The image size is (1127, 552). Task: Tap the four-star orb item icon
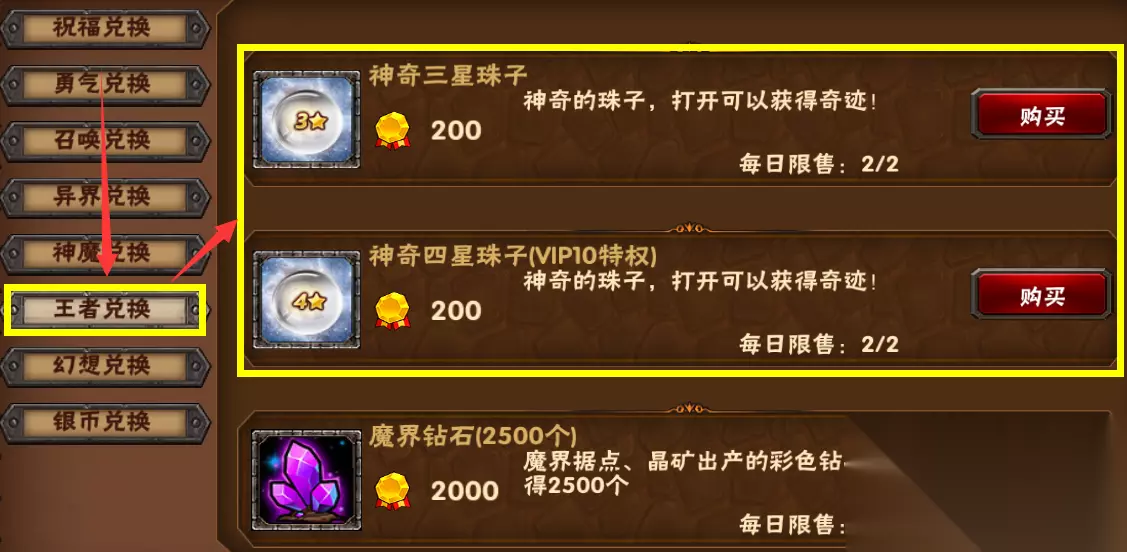click(x=307, y=300)
